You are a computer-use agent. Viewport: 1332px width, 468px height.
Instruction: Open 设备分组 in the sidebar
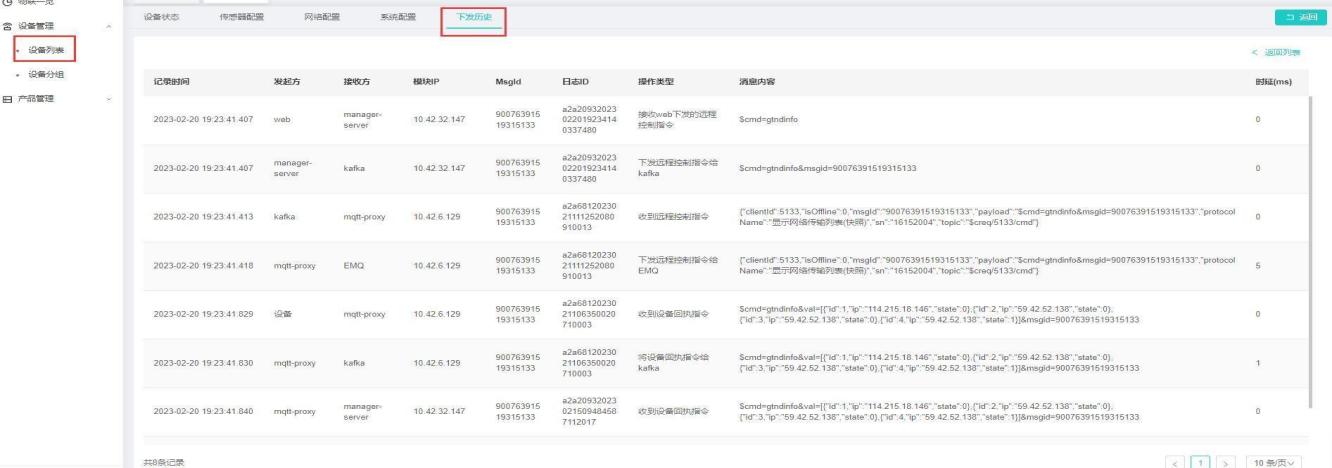(x=46, y=74)
